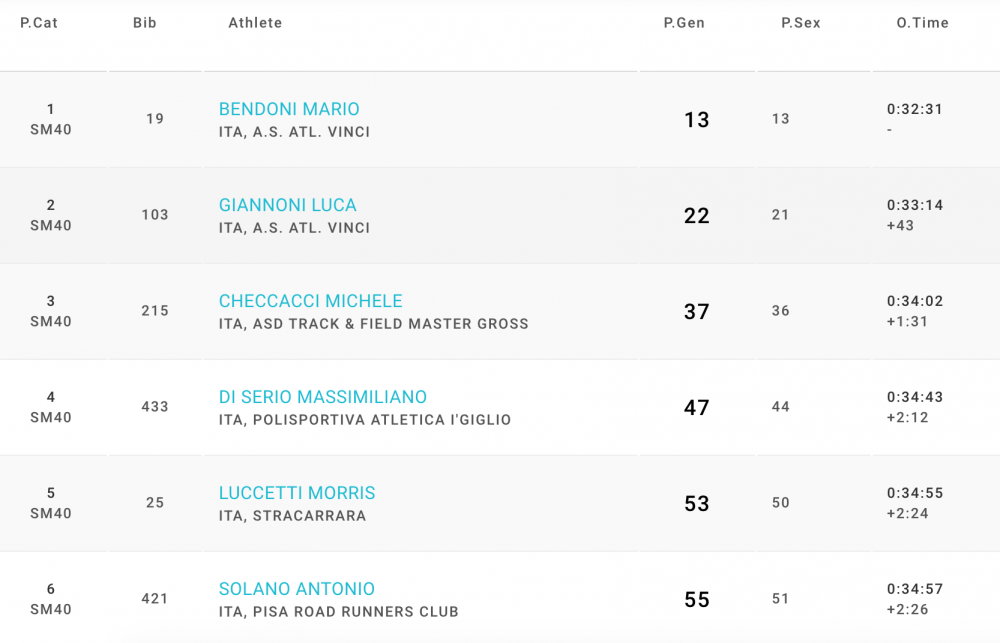Select time 0:34:55 in Luccetti row
The height and width of the screenshot is (643, 1000).
click(x=915, y=493)
